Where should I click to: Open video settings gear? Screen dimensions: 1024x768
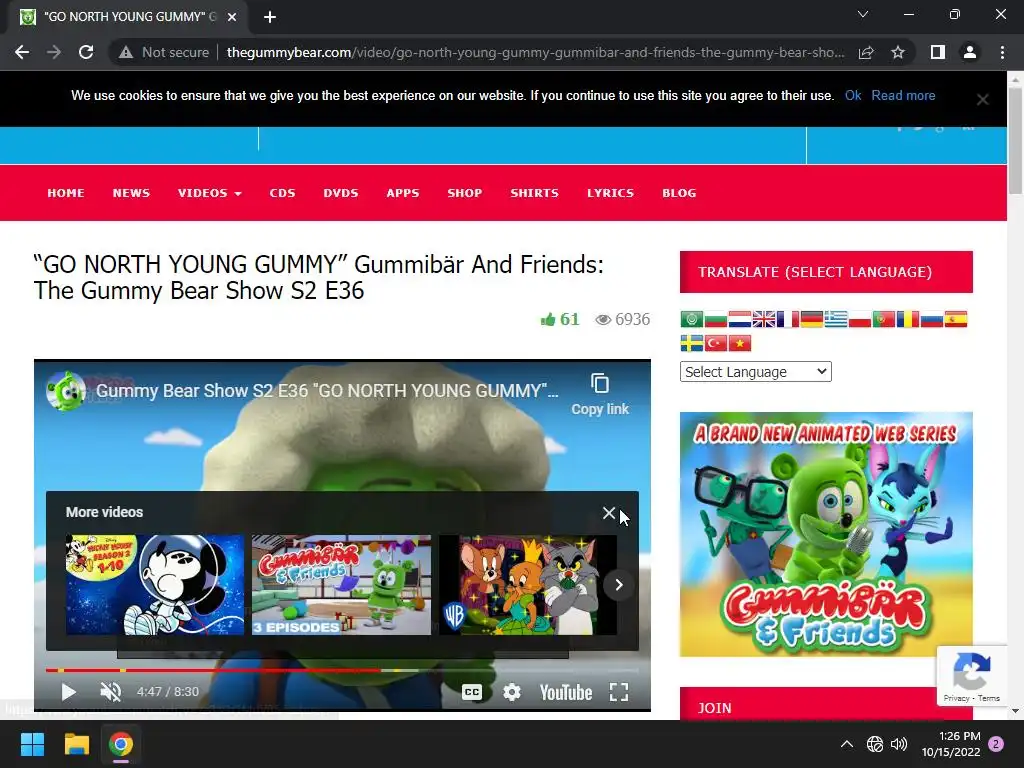click(x=512, y=692)
